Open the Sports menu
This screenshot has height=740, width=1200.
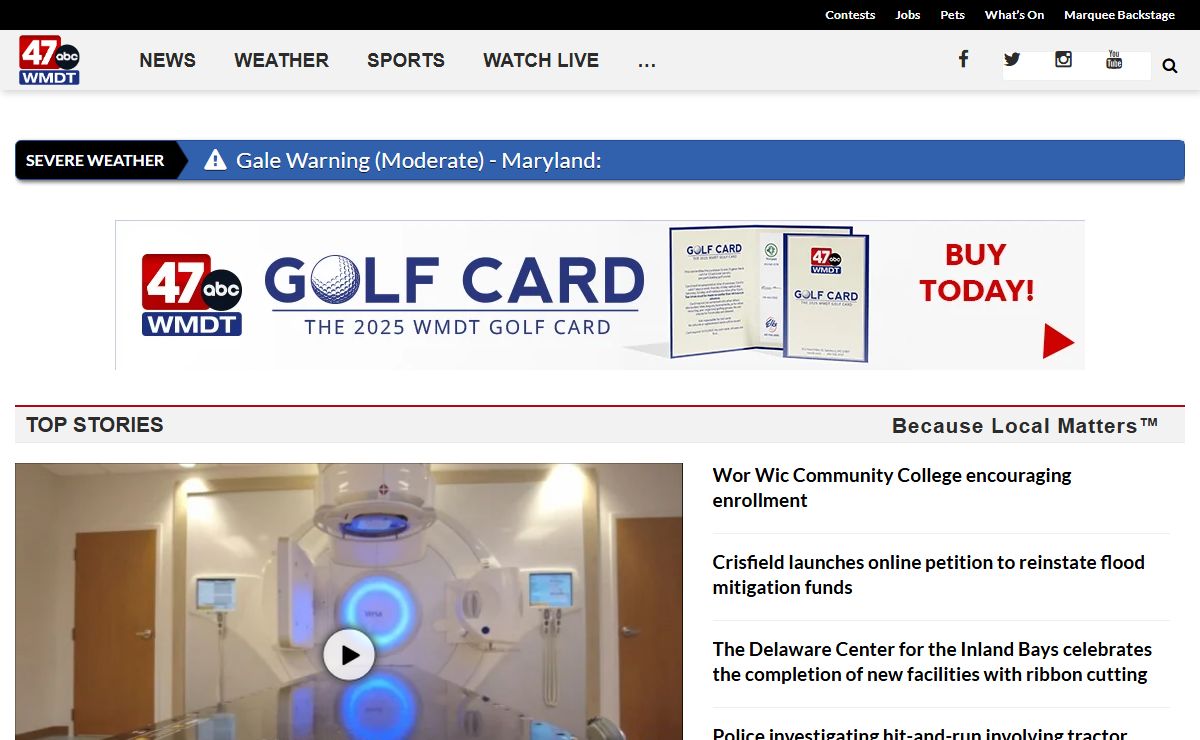406,60
